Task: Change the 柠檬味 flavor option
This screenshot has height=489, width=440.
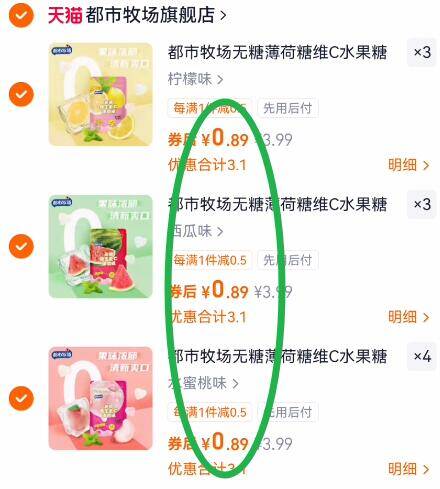Action: 195,79
